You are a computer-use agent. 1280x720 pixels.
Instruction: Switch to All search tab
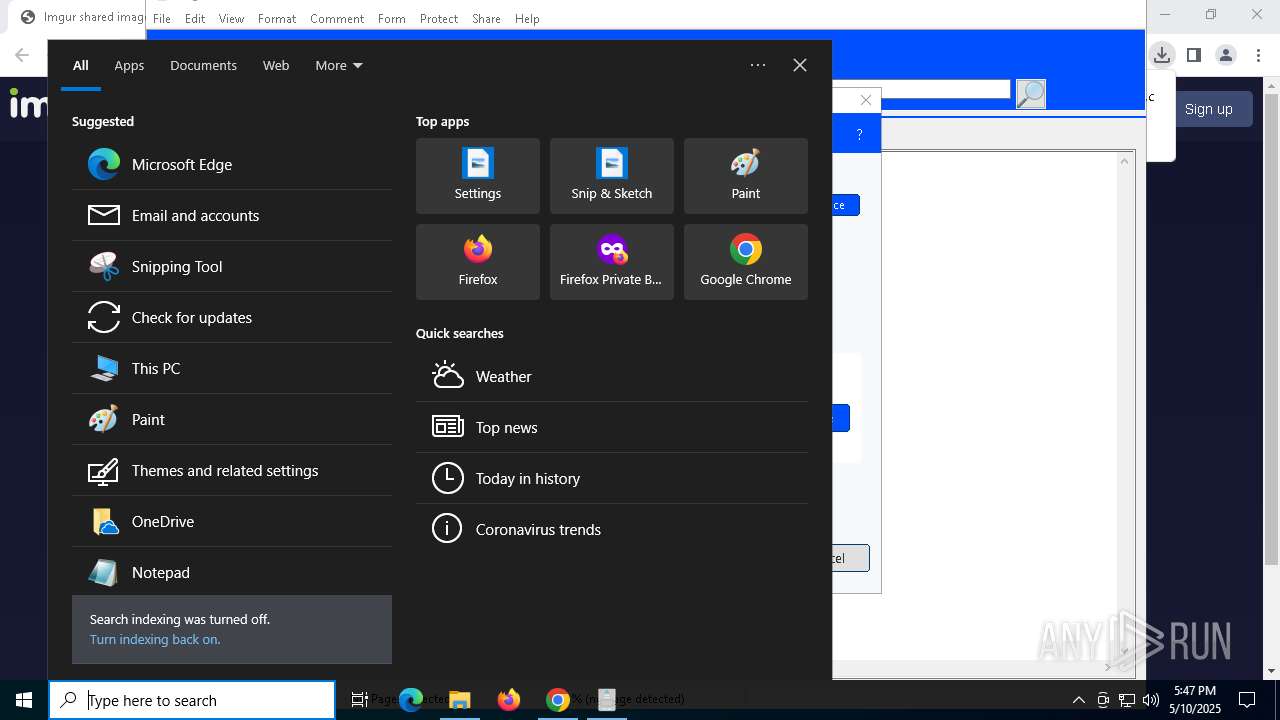81,65
